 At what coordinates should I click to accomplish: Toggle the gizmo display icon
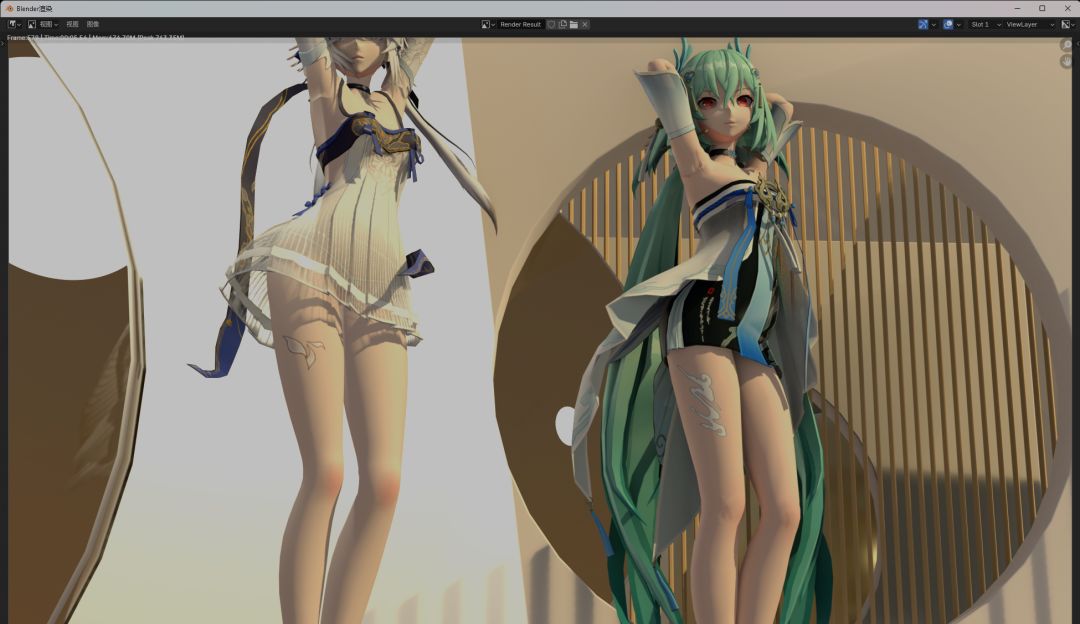pos(923,24)
